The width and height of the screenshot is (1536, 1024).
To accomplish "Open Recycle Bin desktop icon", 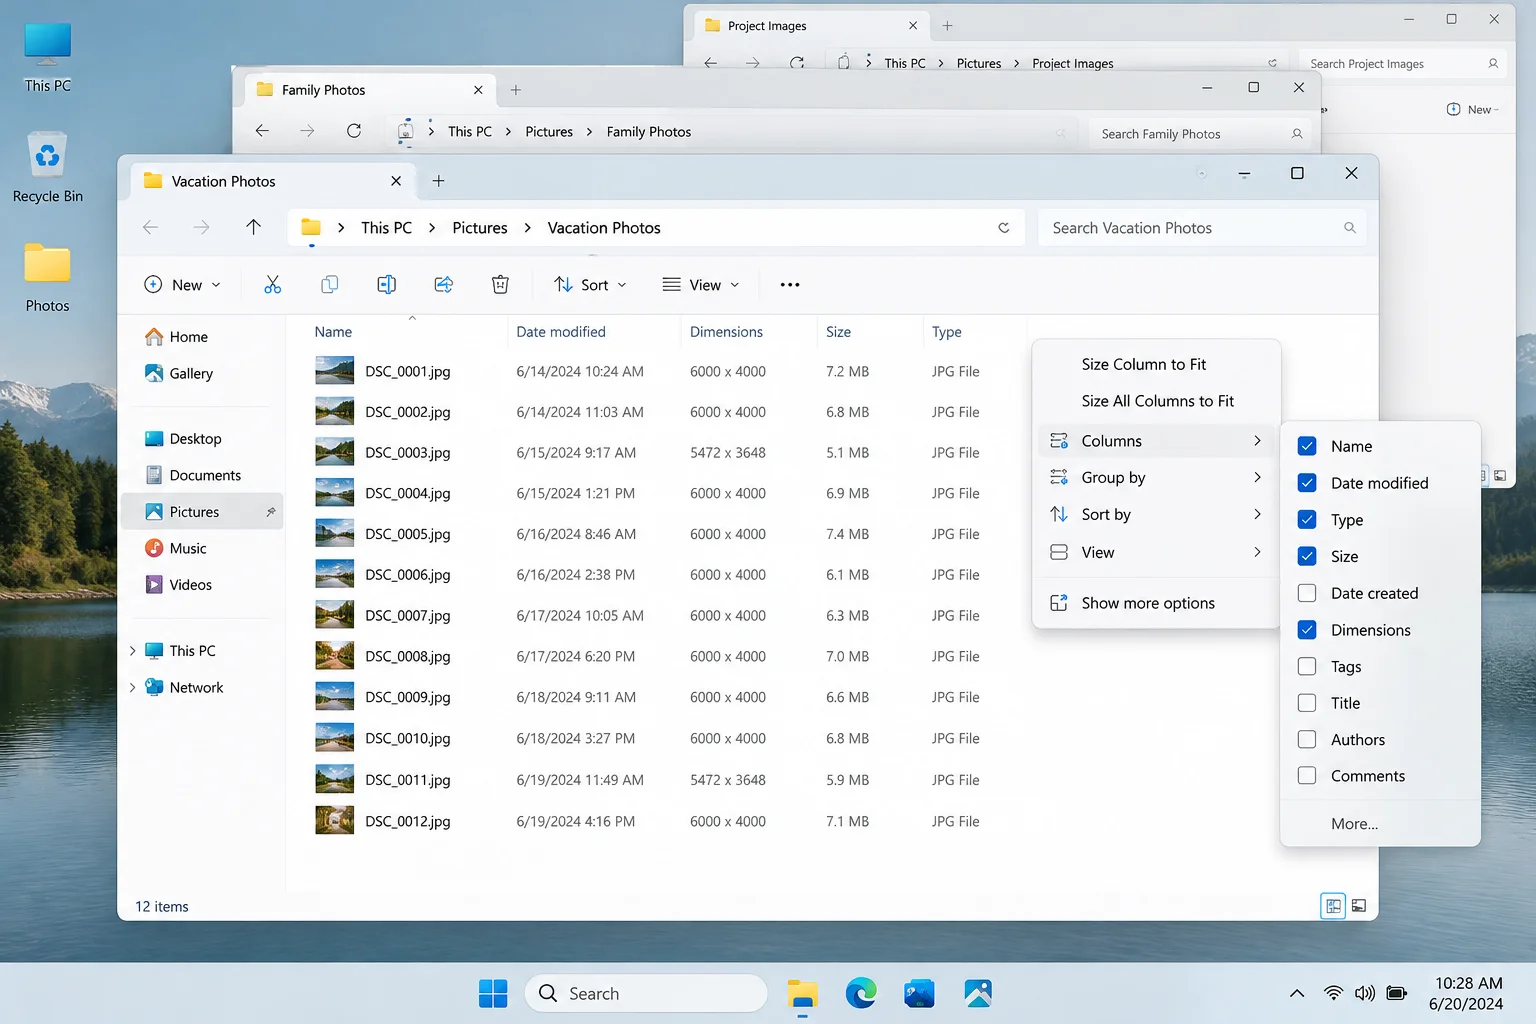I will click(48, 167).
